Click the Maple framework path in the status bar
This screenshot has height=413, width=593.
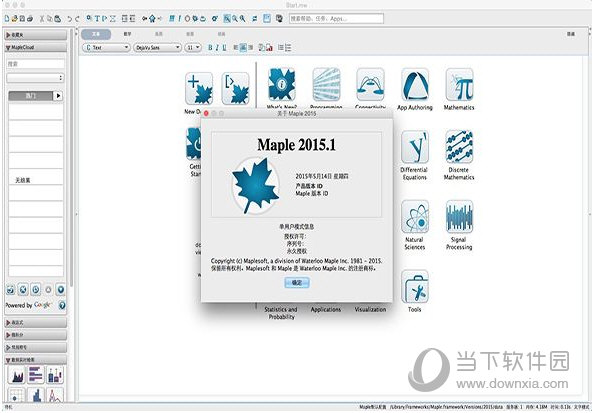tap(447, 407)
